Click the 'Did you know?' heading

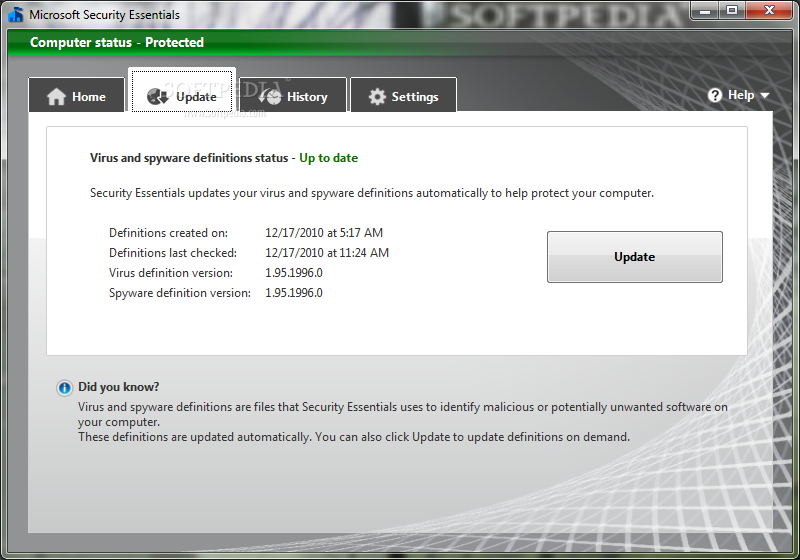[118, 387]
